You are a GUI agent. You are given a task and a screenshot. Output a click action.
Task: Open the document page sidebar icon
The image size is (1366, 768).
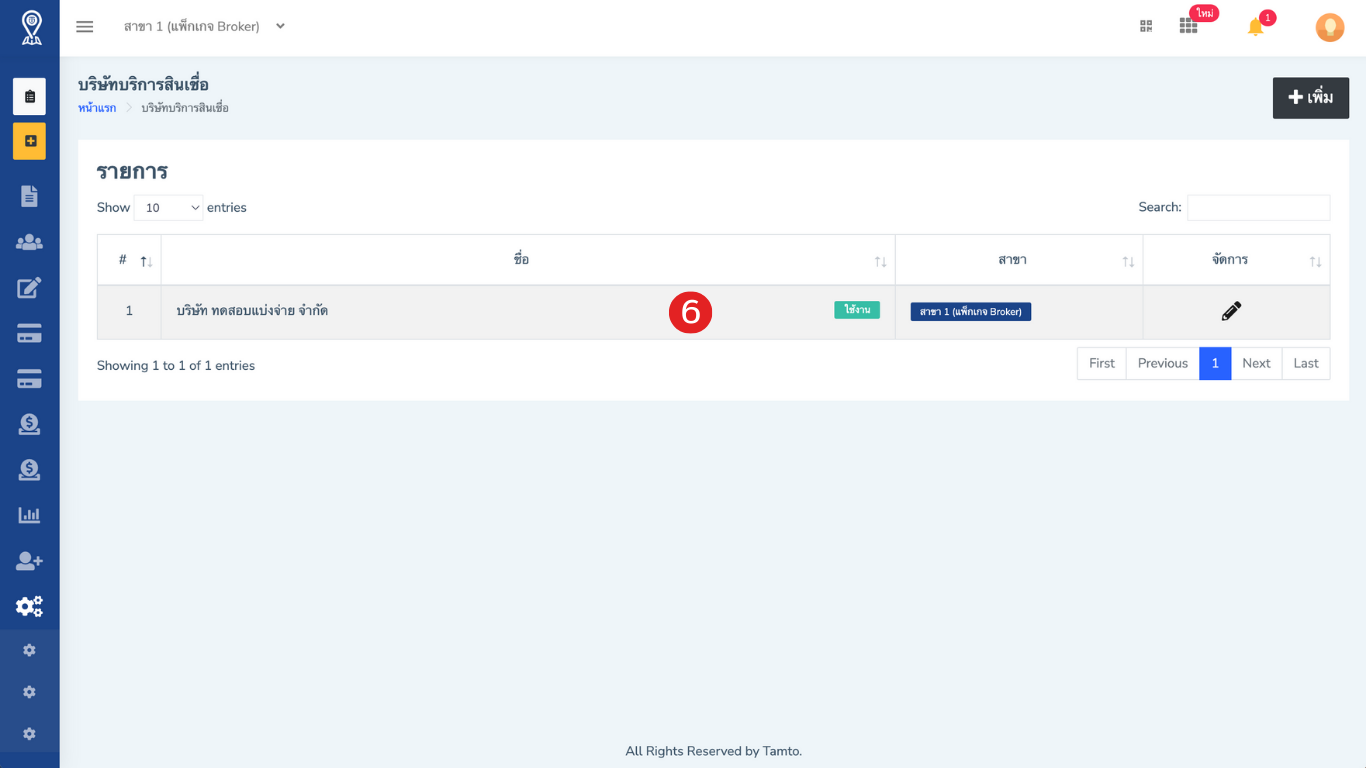(29, 196)
